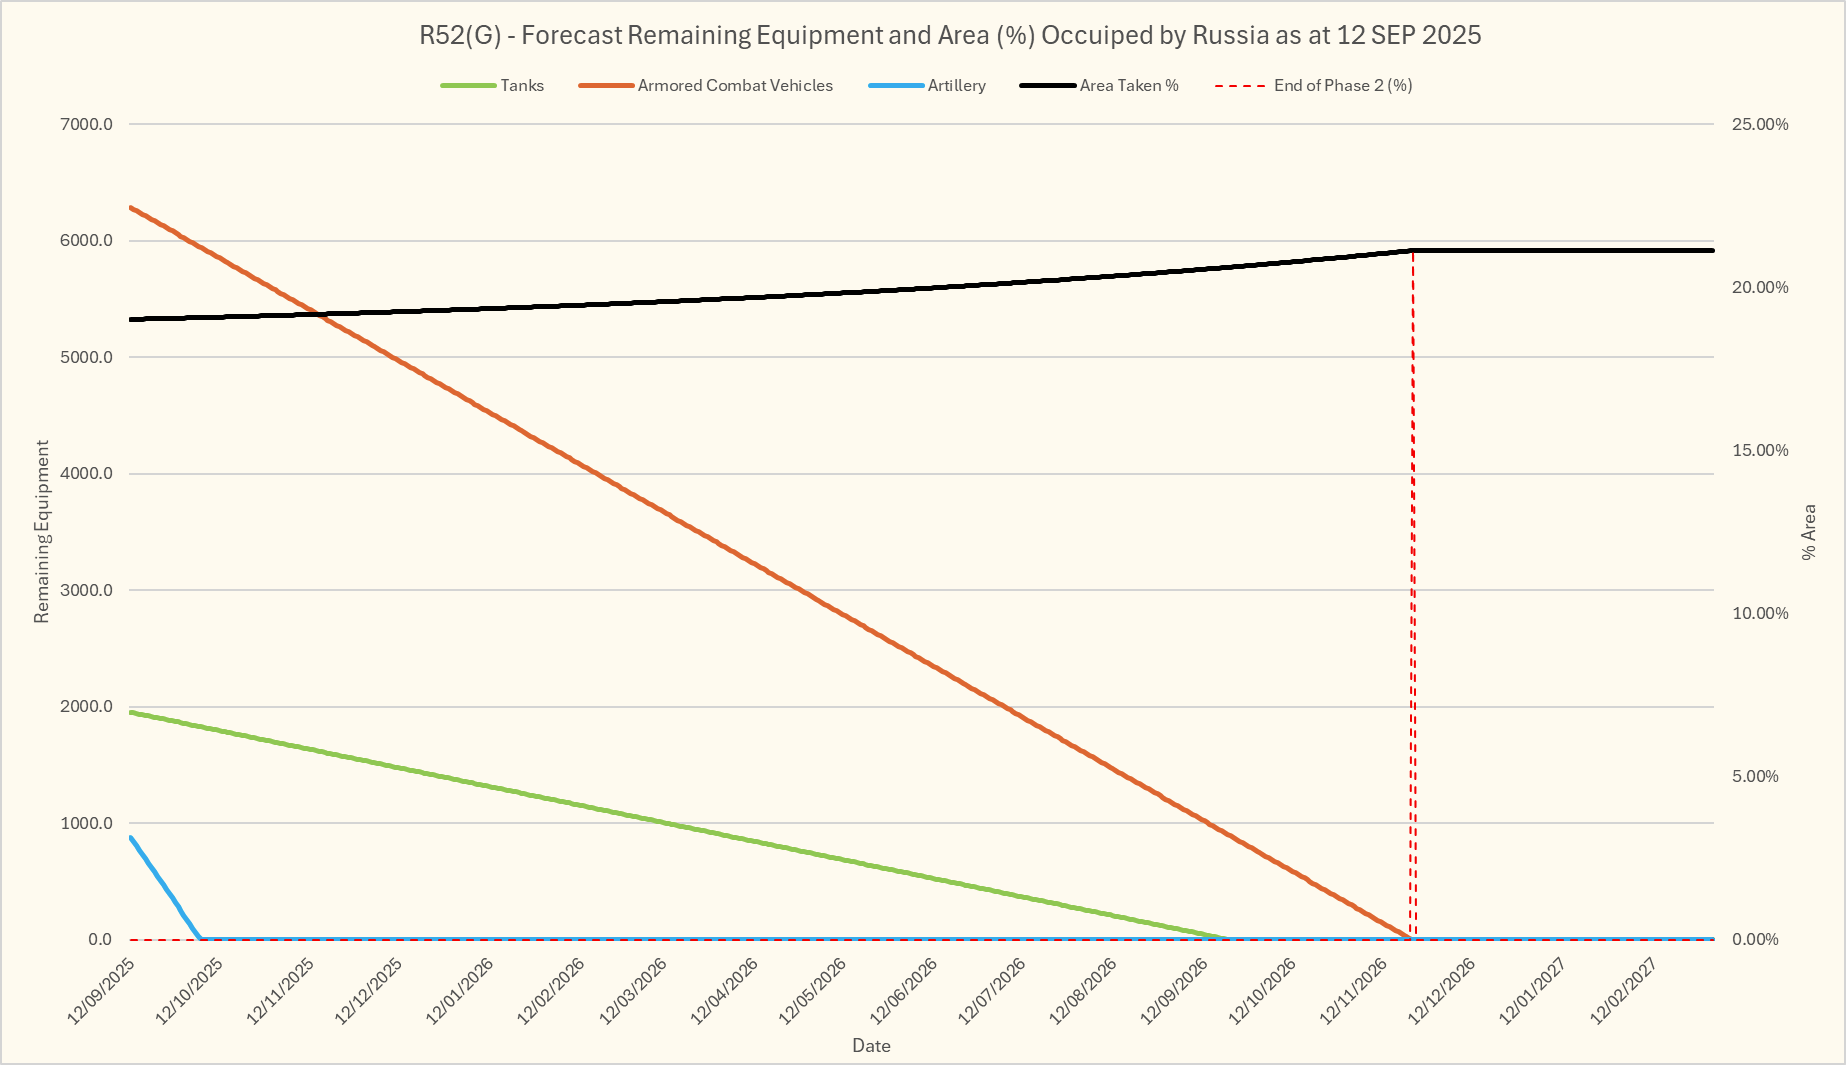Viewport: 1846px width, 1065px height.
Task: Select the Remaining Equipment axis title
Action: pos(41,532)
